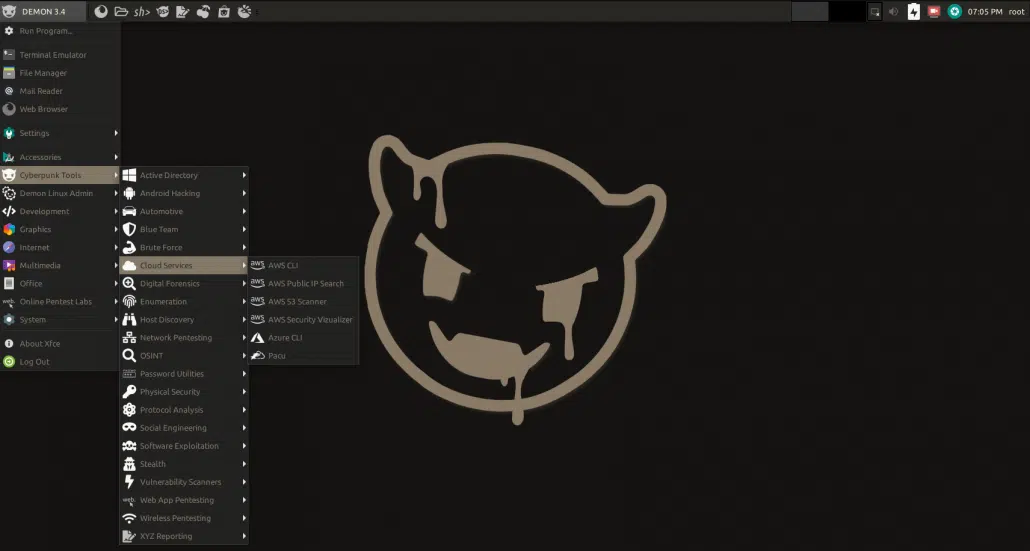This screenshot has height=551, width=1030.
Task: Open Web Browser from the menu
Action: (60, 109)
